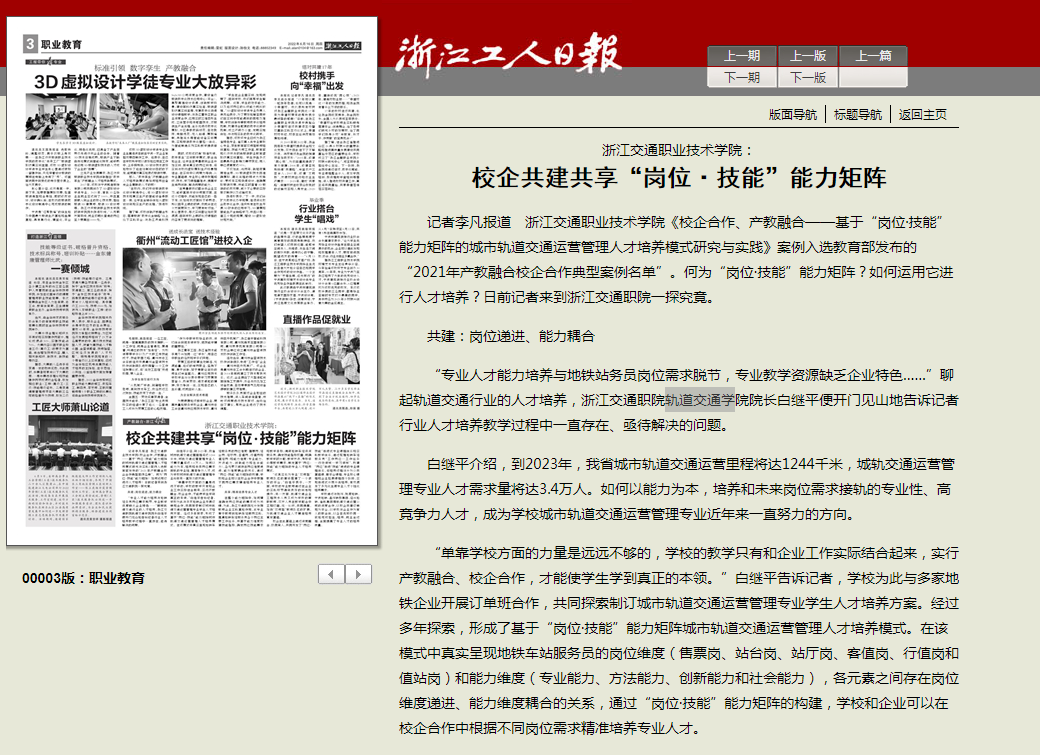
Task: Open 校村携手向幸福出发 article in thumbnail
Action: point(316,81)
